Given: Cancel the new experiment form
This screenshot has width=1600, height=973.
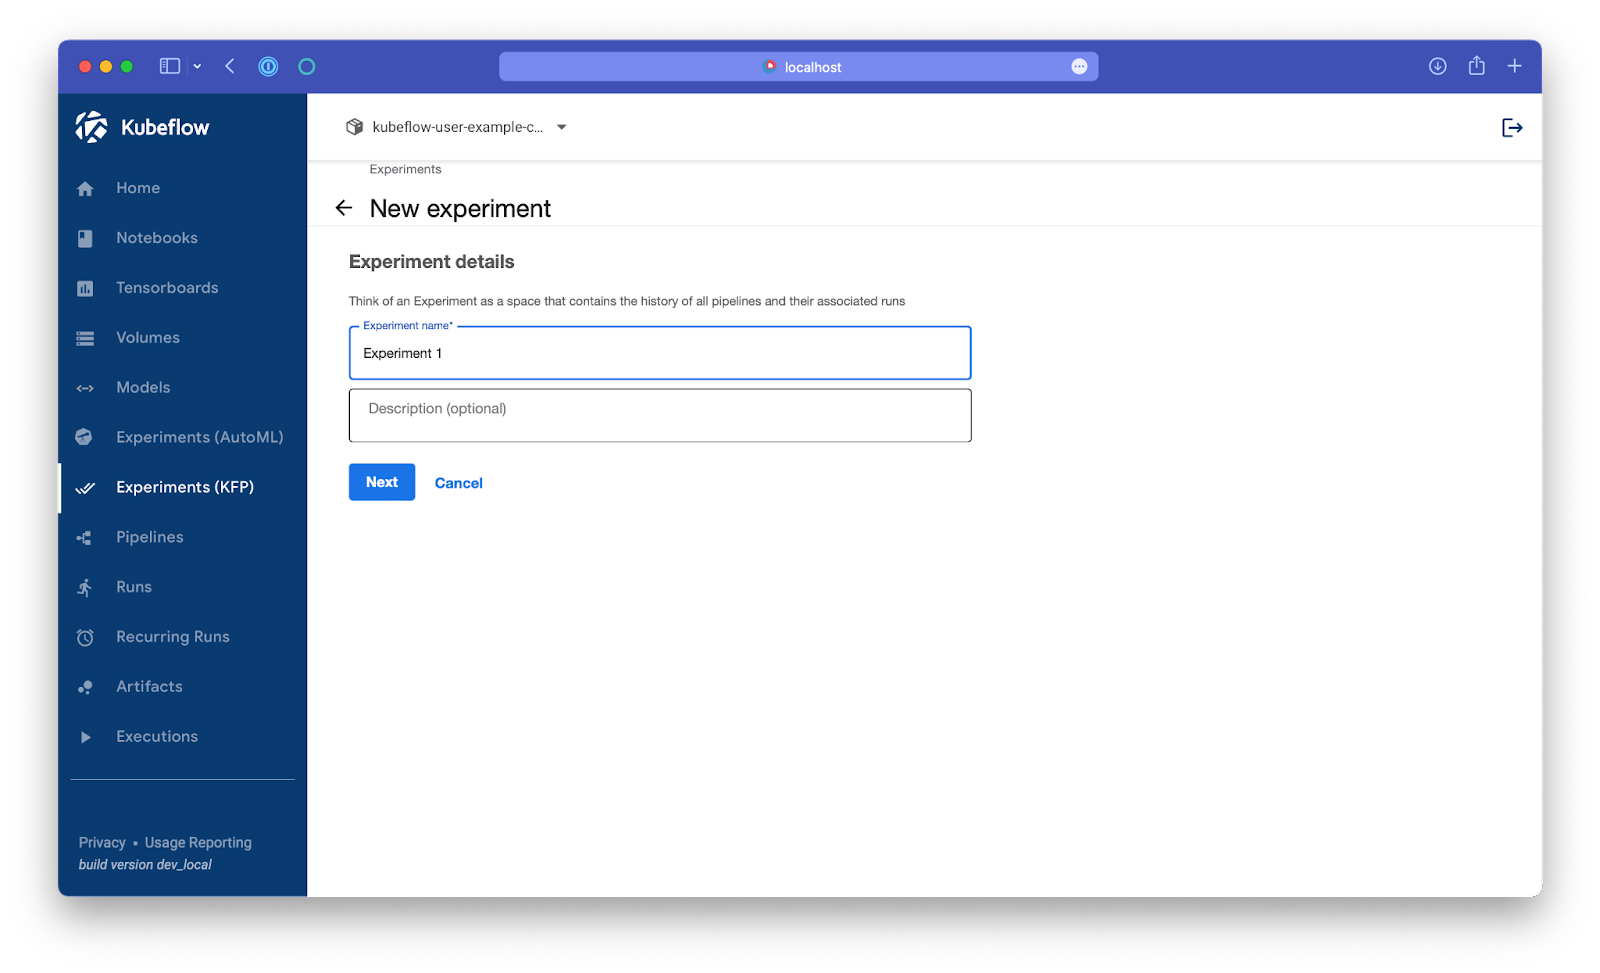Looking at the screenshot, I should (458, 483).
